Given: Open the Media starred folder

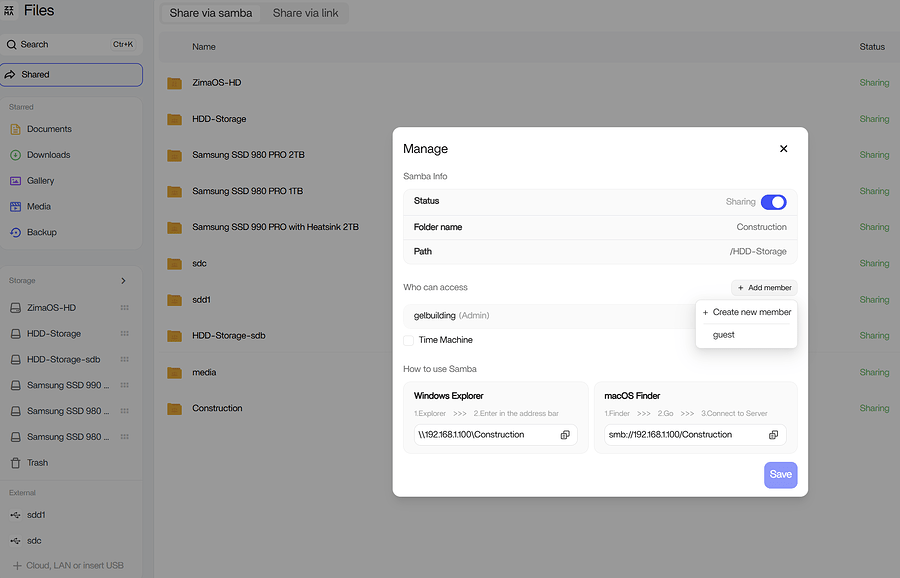Looking at the screenshot, I should [38, 207].
